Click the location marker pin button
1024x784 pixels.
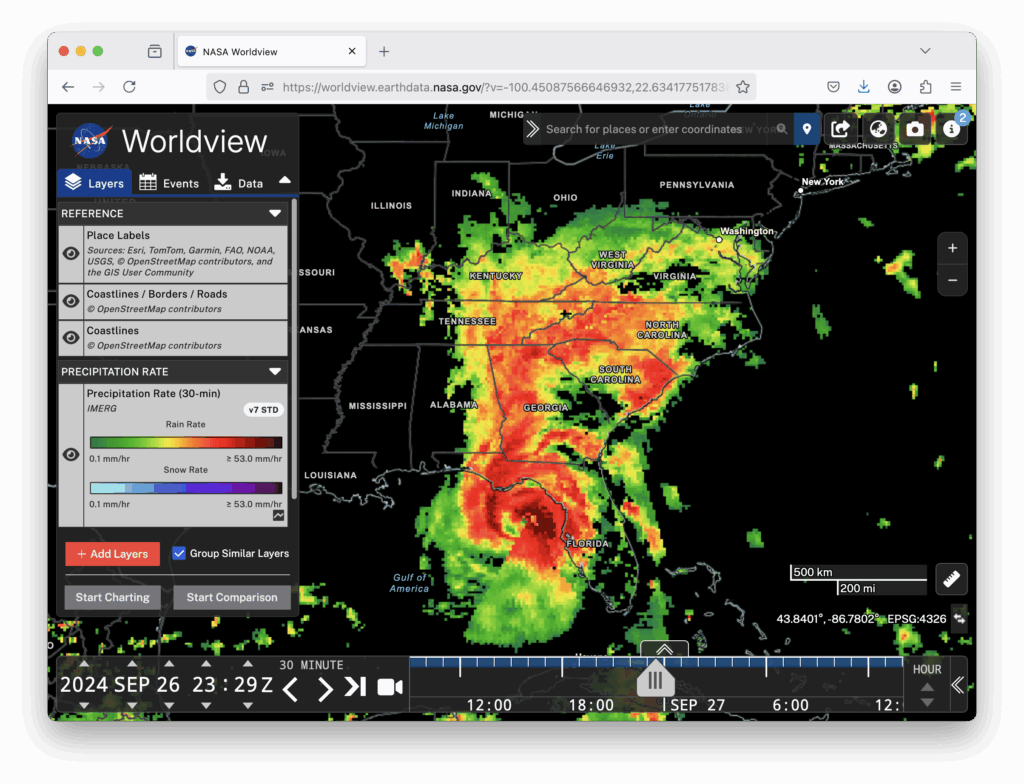tap(807, 129)
